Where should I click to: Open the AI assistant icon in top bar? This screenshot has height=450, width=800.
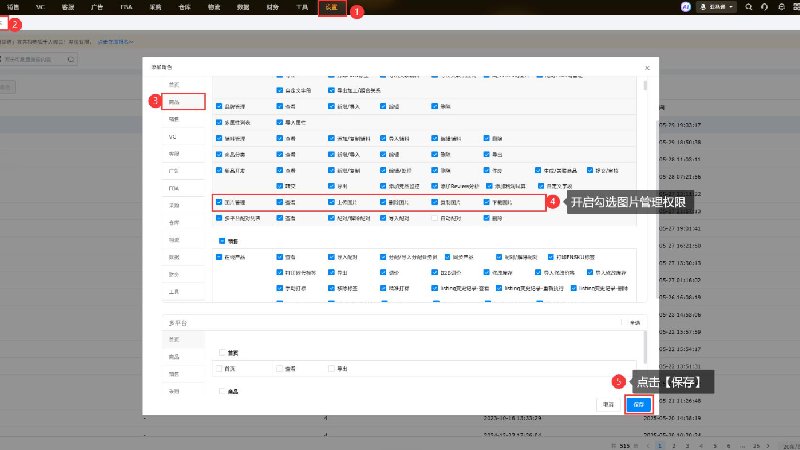pyautogui.click(x=685, y=7)
